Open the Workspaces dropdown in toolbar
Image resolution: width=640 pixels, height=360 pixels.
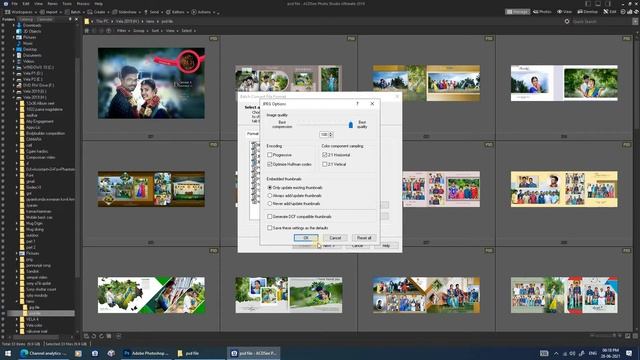20,12
